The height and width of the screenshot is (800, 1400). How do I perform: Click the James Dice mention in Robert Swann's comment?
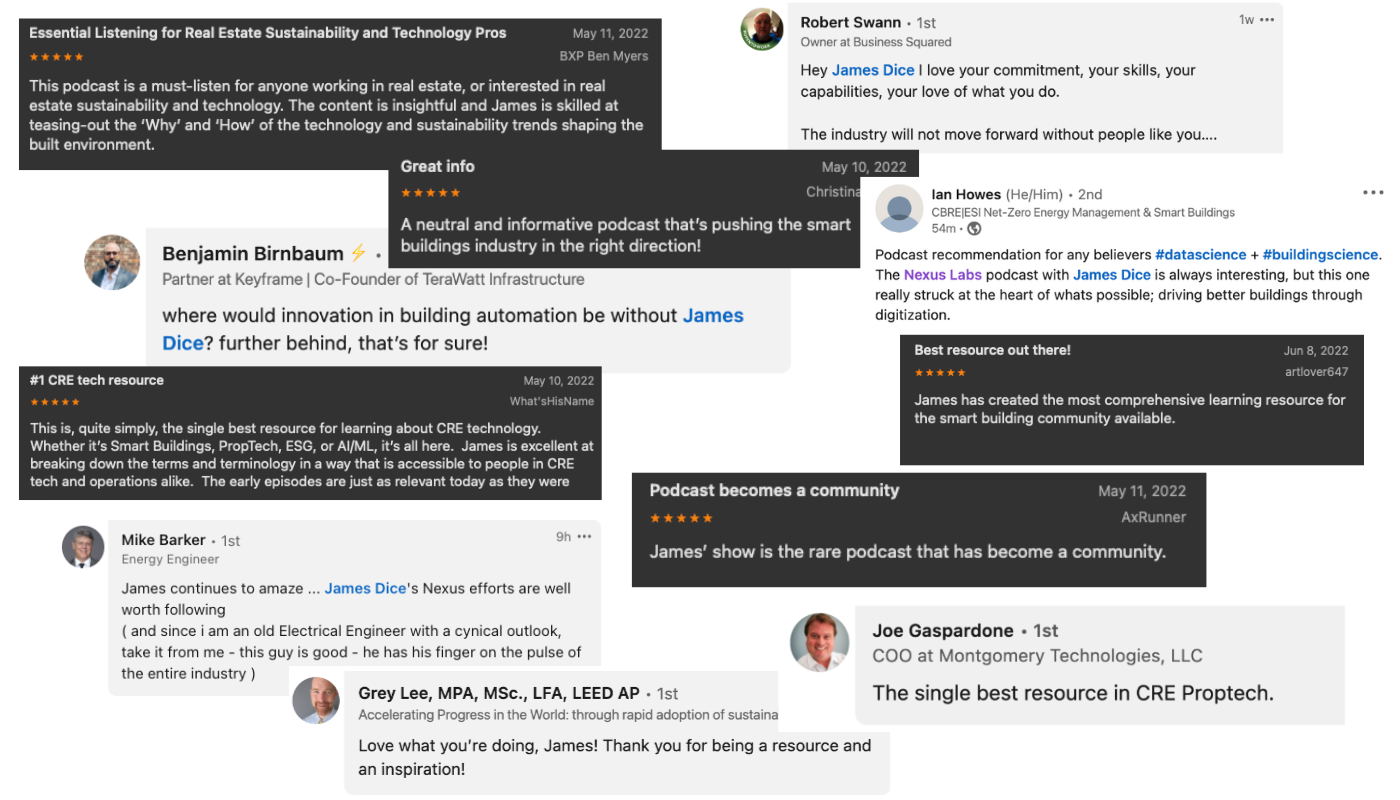[873, 70]
